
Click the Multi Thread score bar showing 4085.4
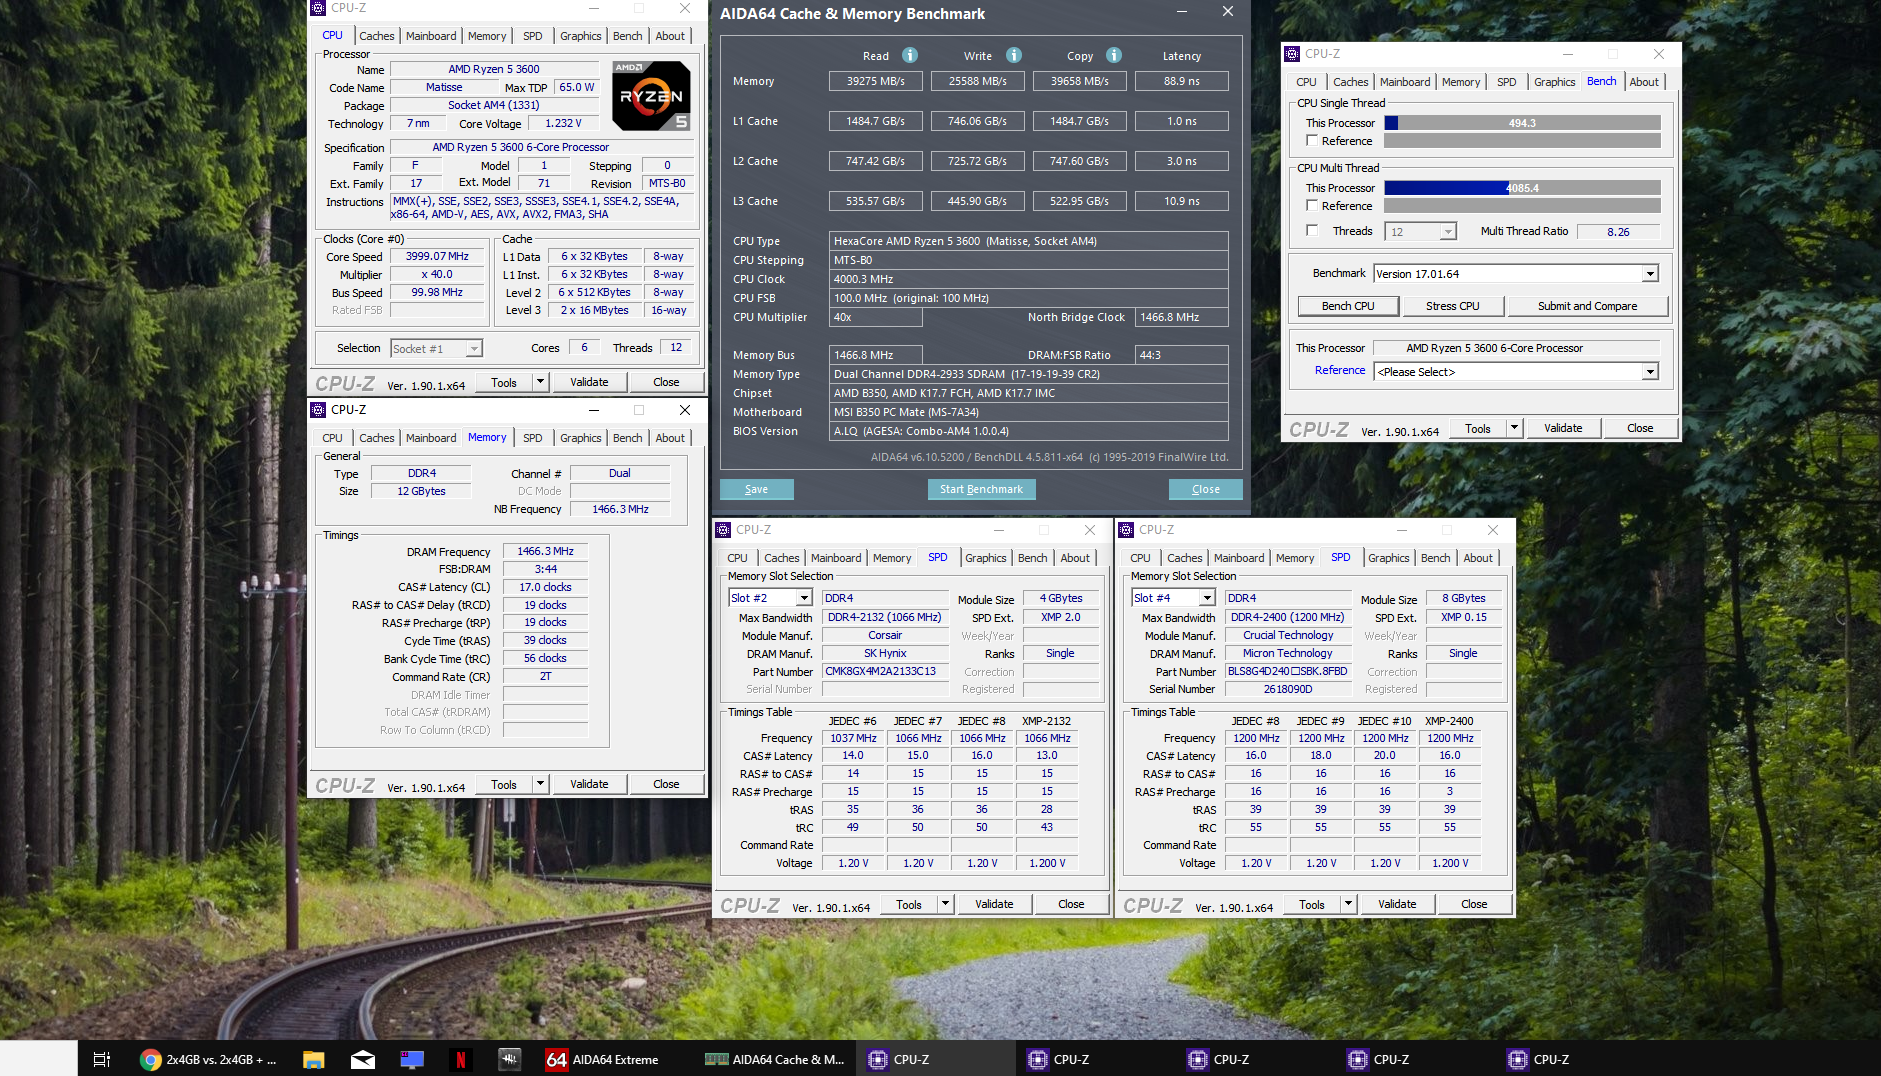pyautogui.click(x=1522, y=188)
